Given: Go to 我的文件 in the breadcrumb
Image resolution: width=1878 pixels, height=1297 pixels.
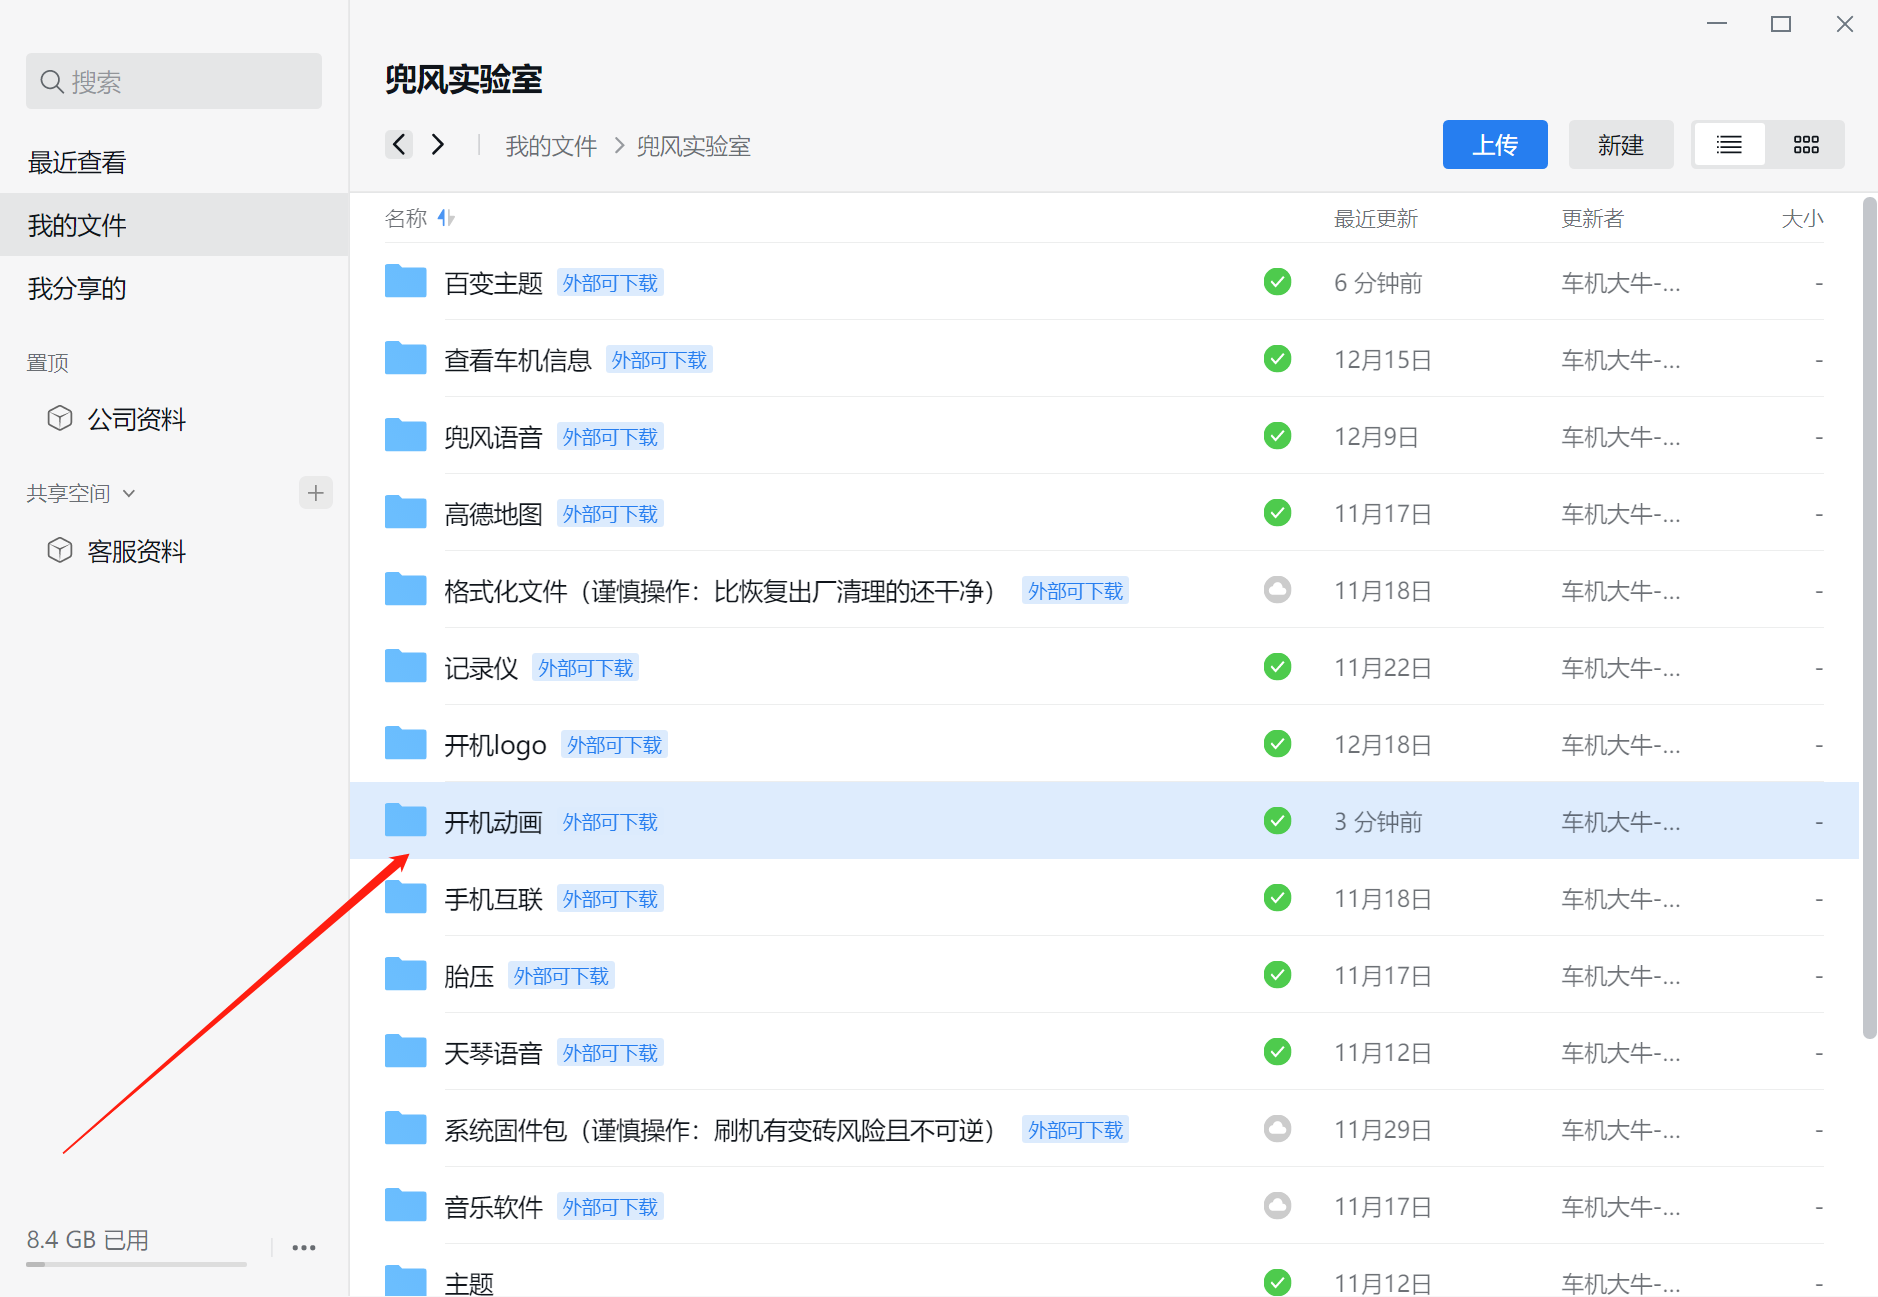Looking at the screenshot, I should pyautogui.click(x=551, y=146).
